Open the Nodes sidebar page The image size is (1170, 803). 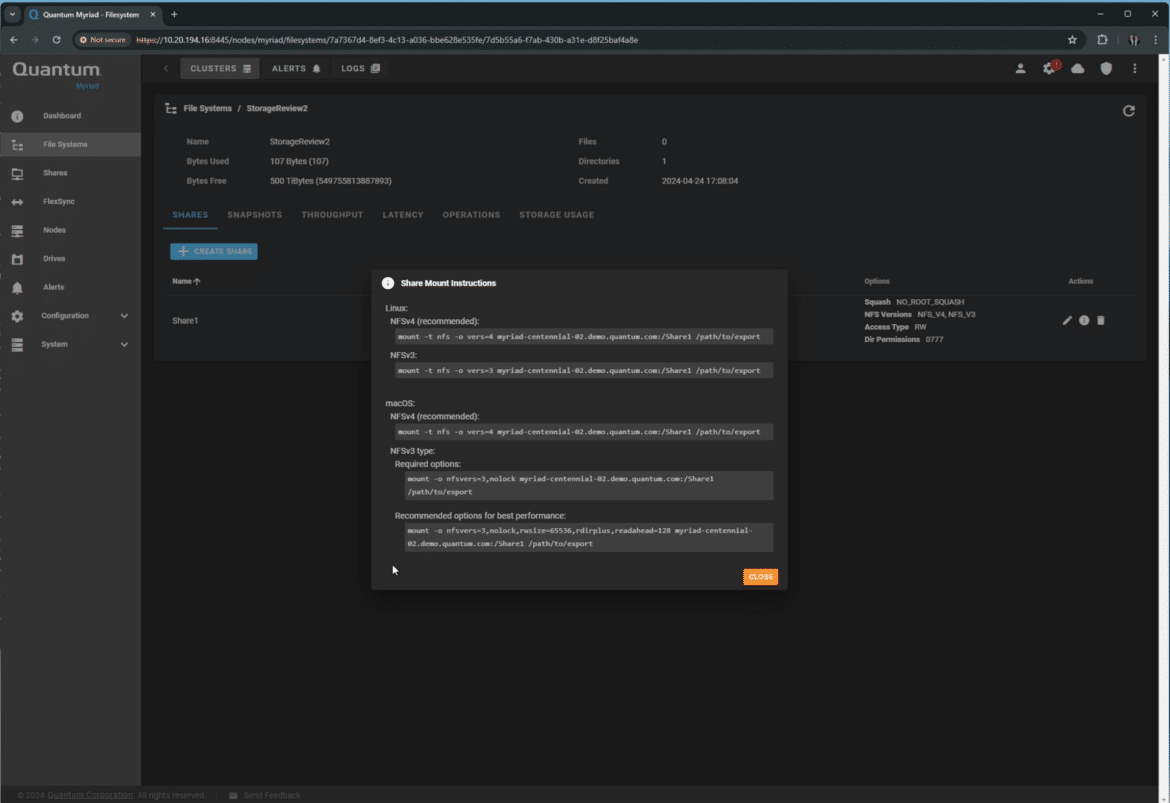coord(70,230)
